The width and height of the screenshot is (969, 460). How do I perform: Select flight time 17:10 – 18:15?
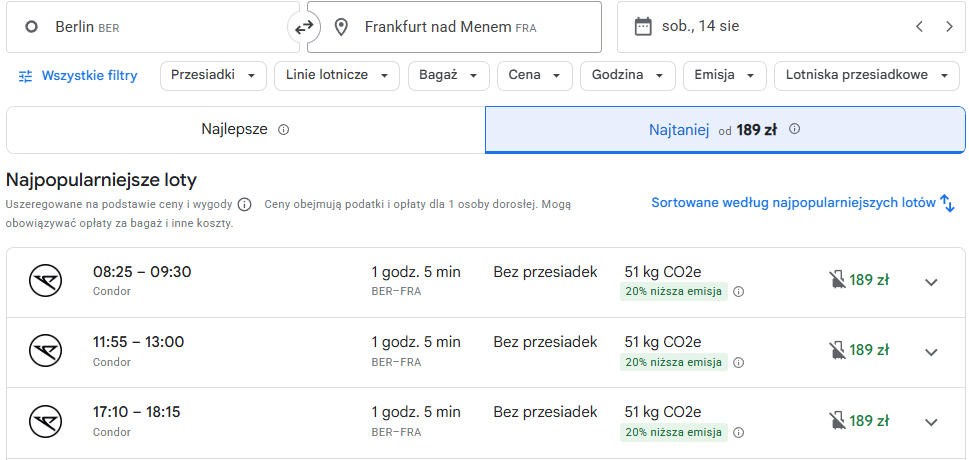tap(137, 412)
